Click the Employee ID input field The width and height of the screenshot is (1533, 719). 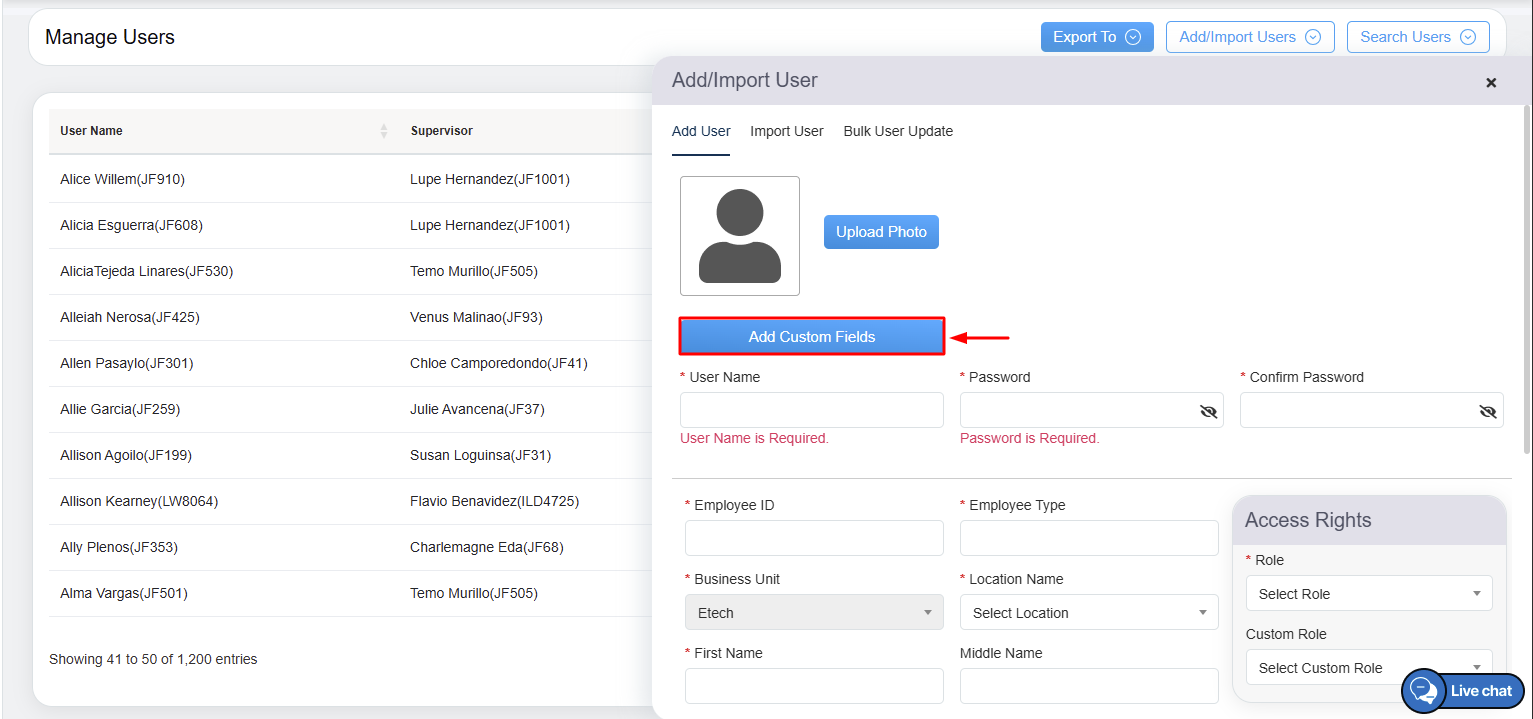point(813,538)
